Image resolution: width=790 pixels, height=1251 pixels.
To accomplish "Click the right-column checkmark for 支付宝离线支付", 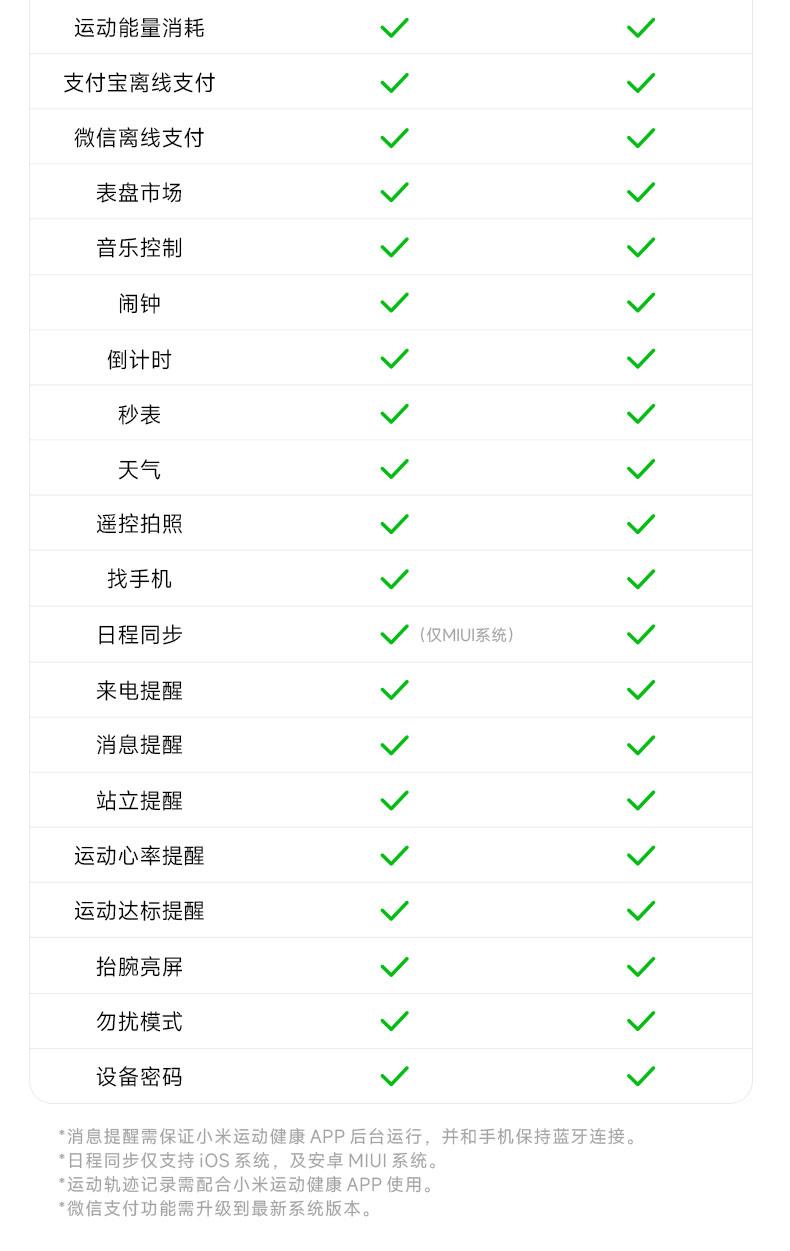I will pos(640,83).
